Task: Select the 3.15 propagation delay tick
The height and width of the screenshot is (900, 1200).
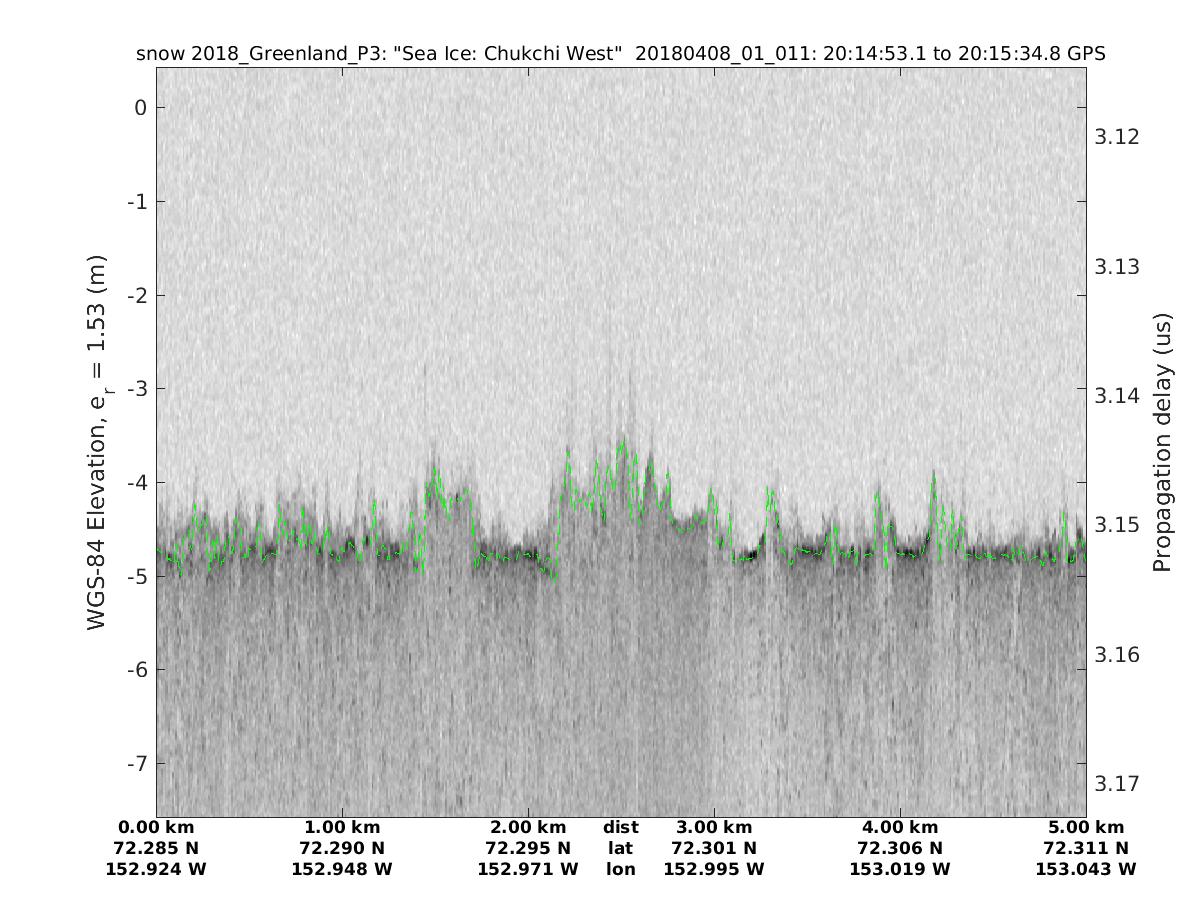Action: (x=1117, y=525)
